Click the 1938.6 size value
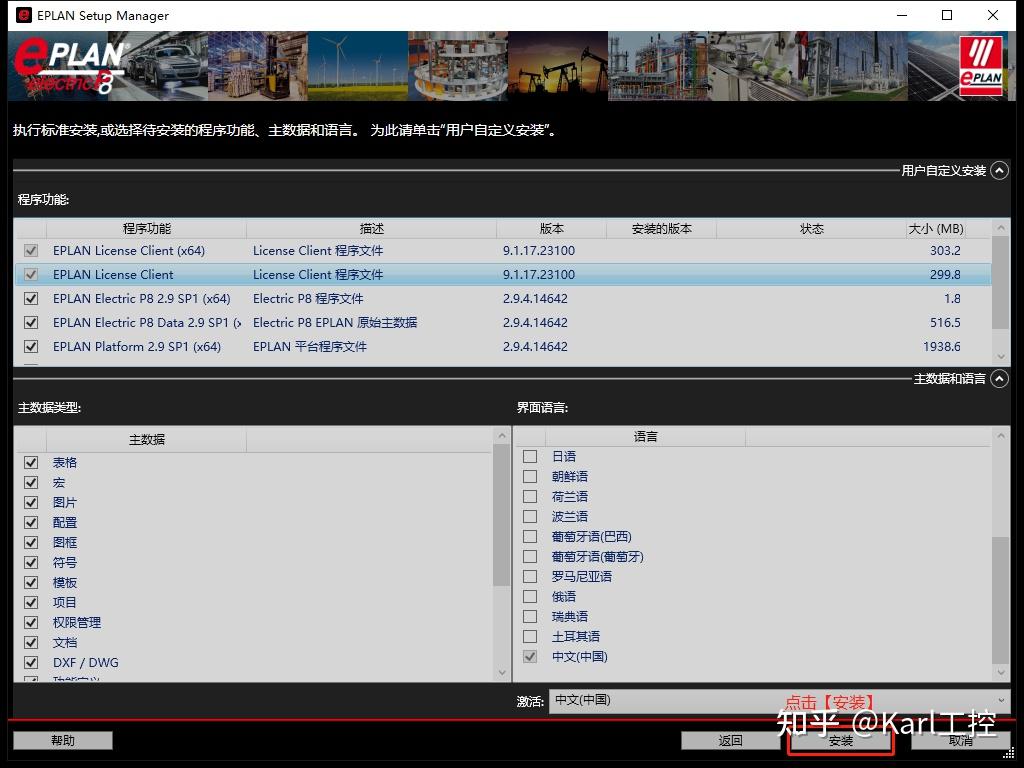 pos(941,347)
